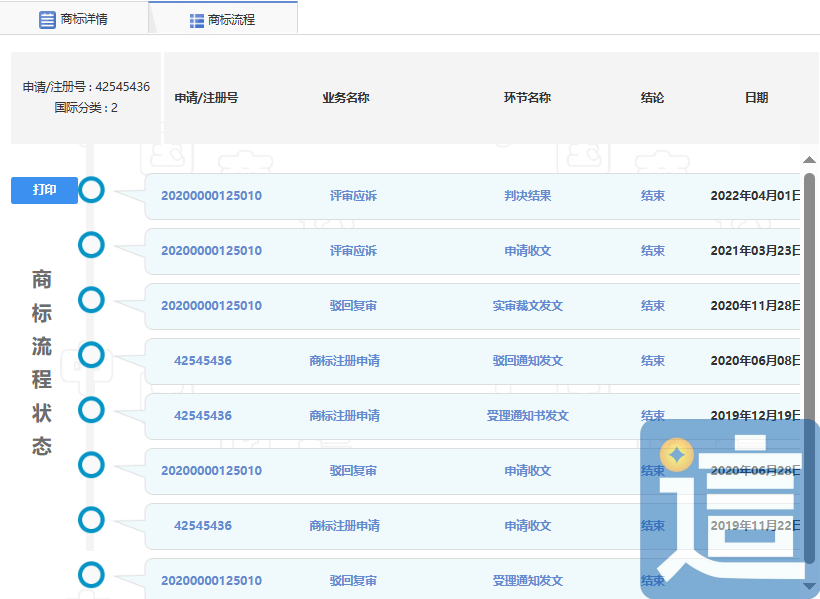Click the timeline circle for 实审裁文发文 row
This screenshot has width=820, height=599.
pos(92,300)
